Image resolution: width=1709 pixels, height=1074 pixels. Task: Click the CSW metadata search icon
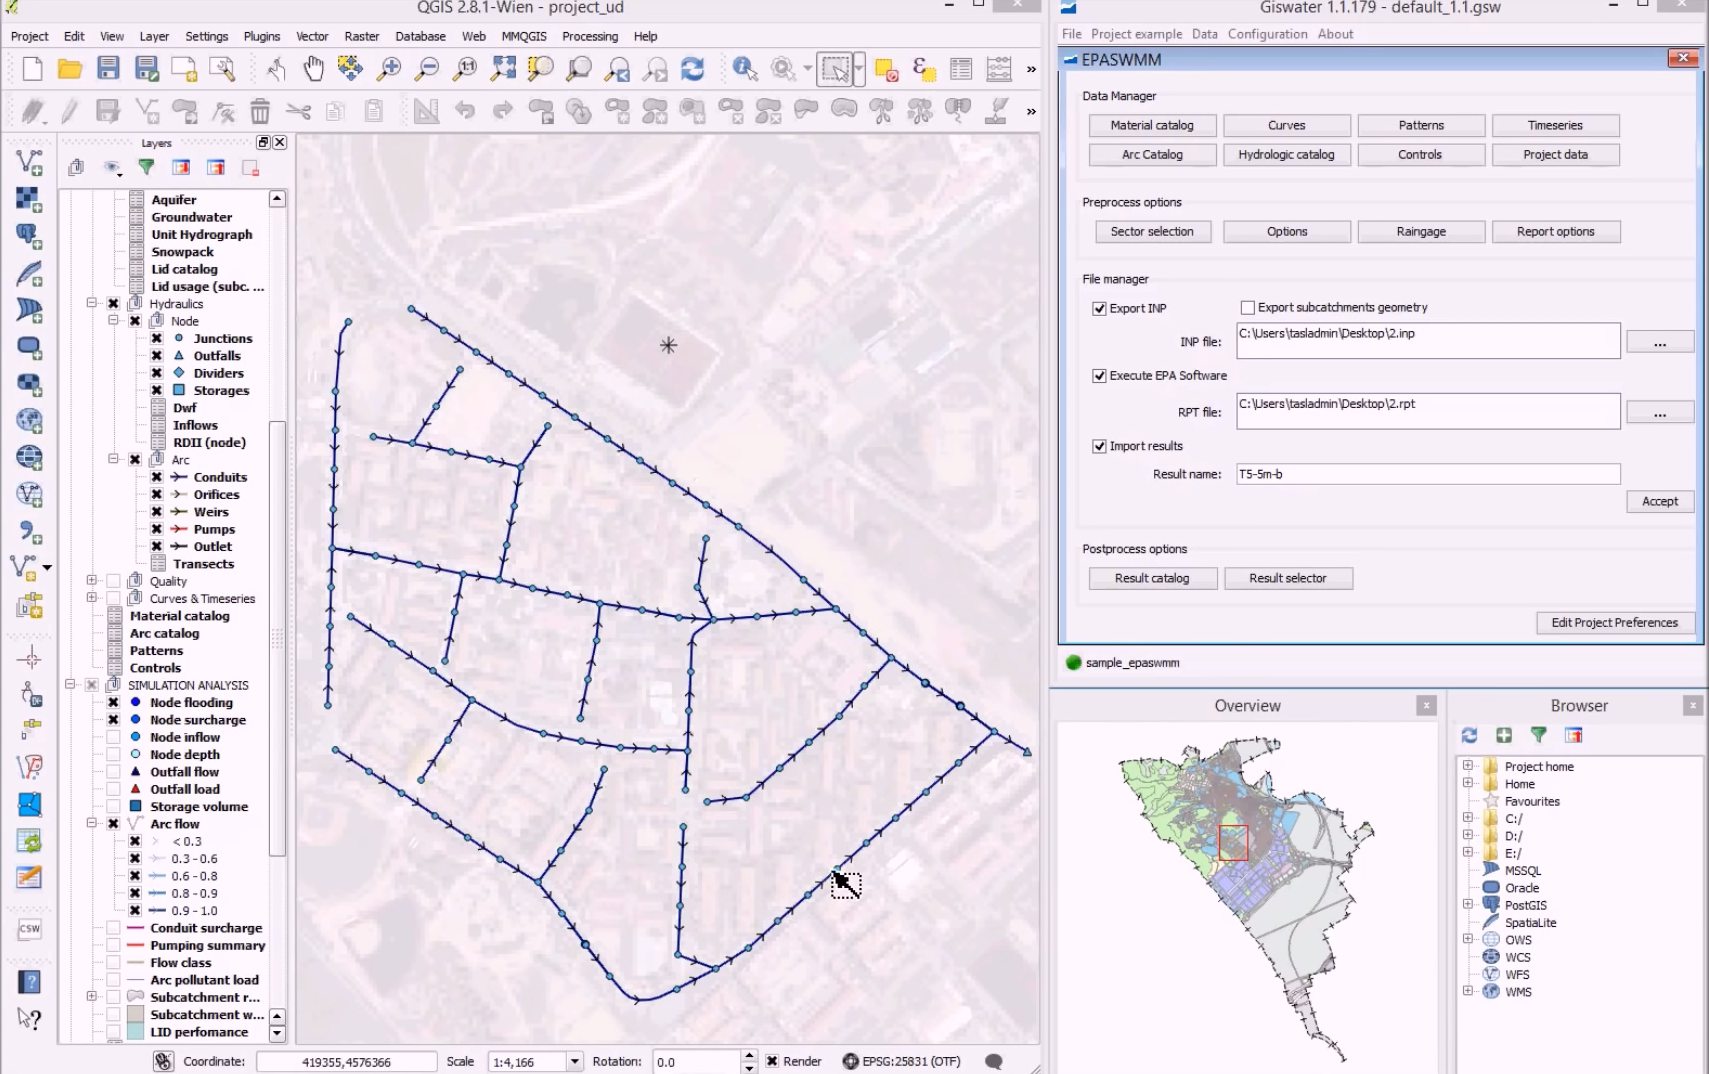29,929
